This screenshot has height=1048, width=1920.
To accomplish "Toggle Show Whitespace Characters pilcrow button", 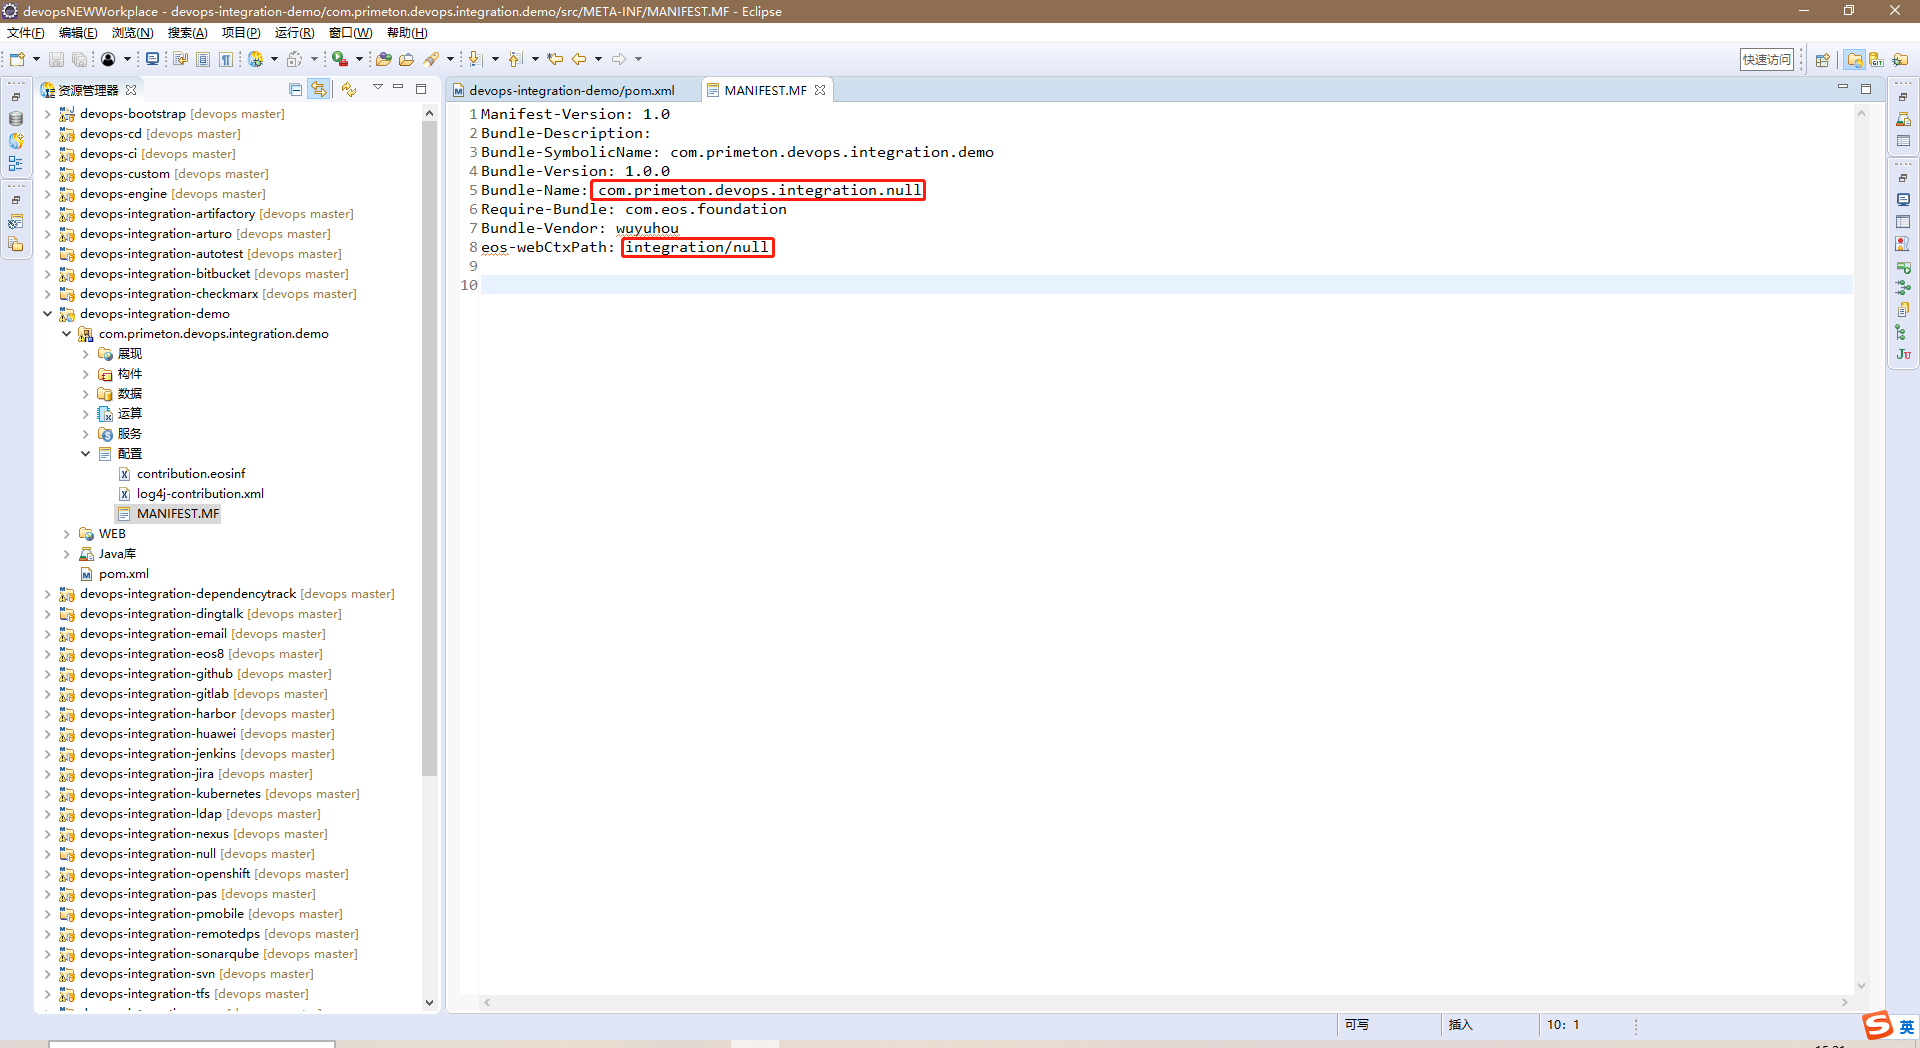I will coord(226,60).
